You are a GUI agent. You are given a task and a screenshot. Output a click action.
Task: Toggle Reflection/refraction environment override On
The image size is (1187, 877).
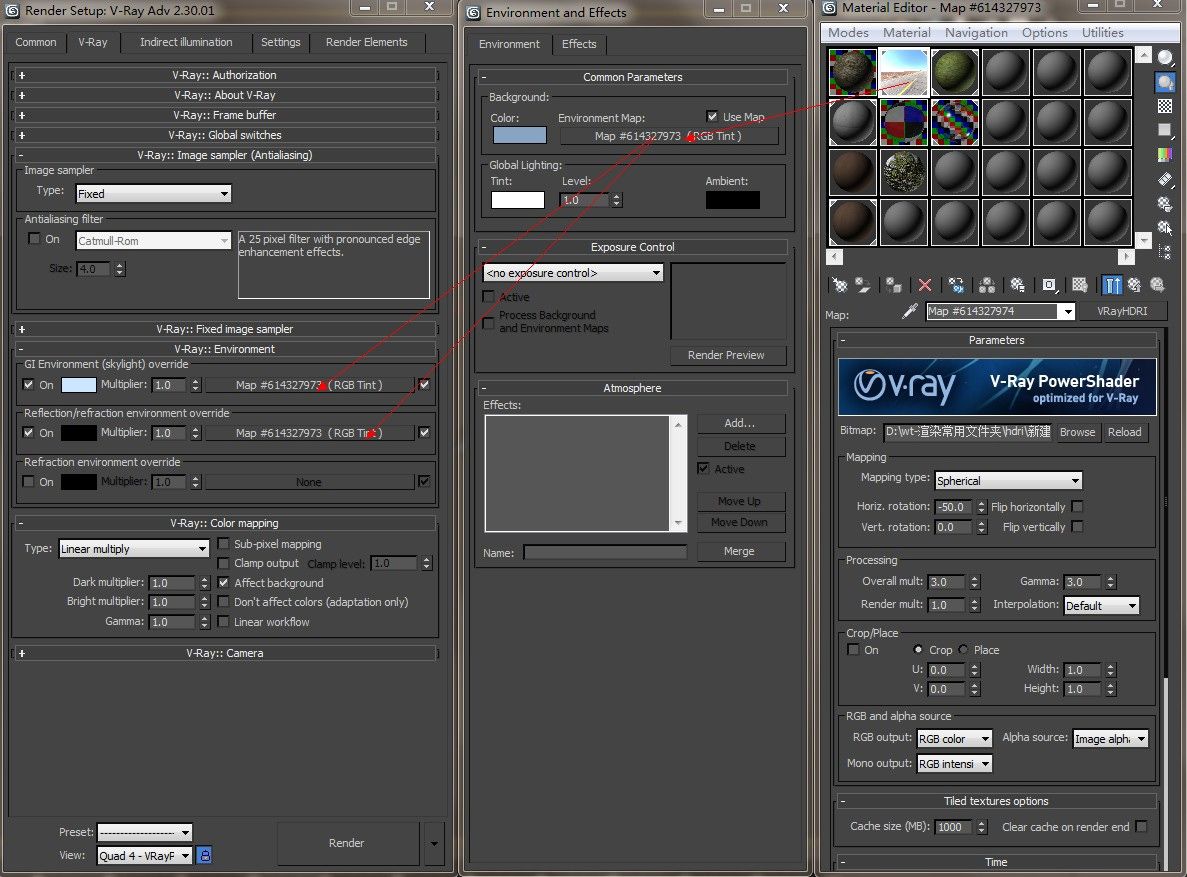[28, 432]
